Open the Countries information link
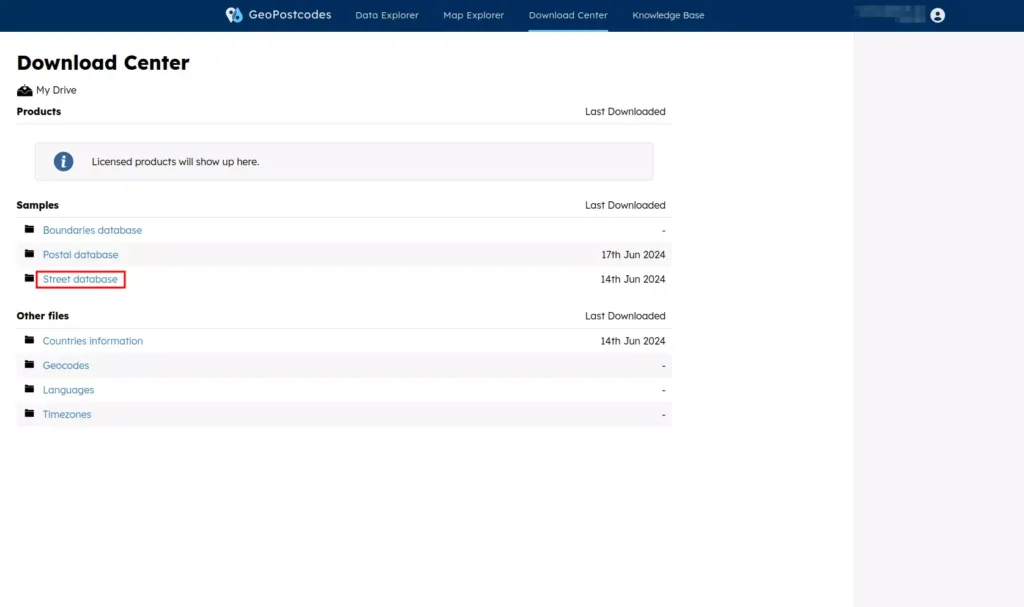 [93, 341]
